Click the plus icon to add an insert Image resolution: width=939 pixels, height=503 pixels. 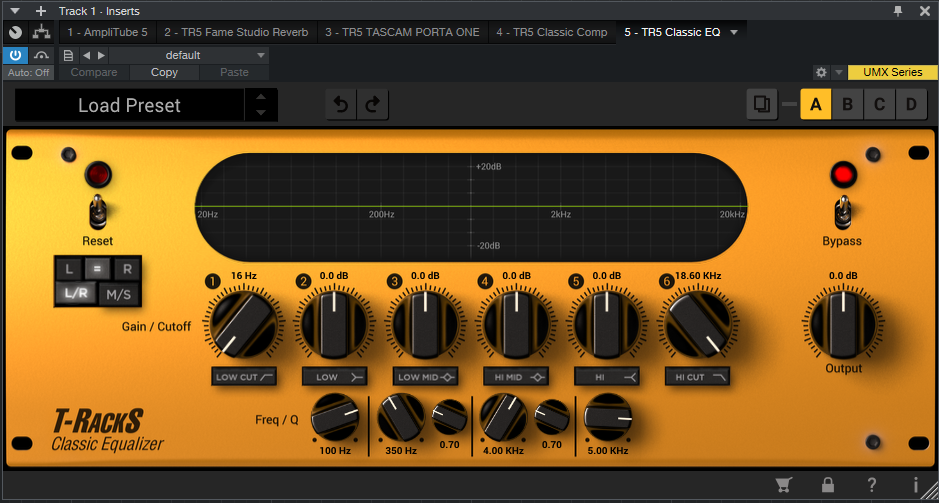click(x=40, y=11)
